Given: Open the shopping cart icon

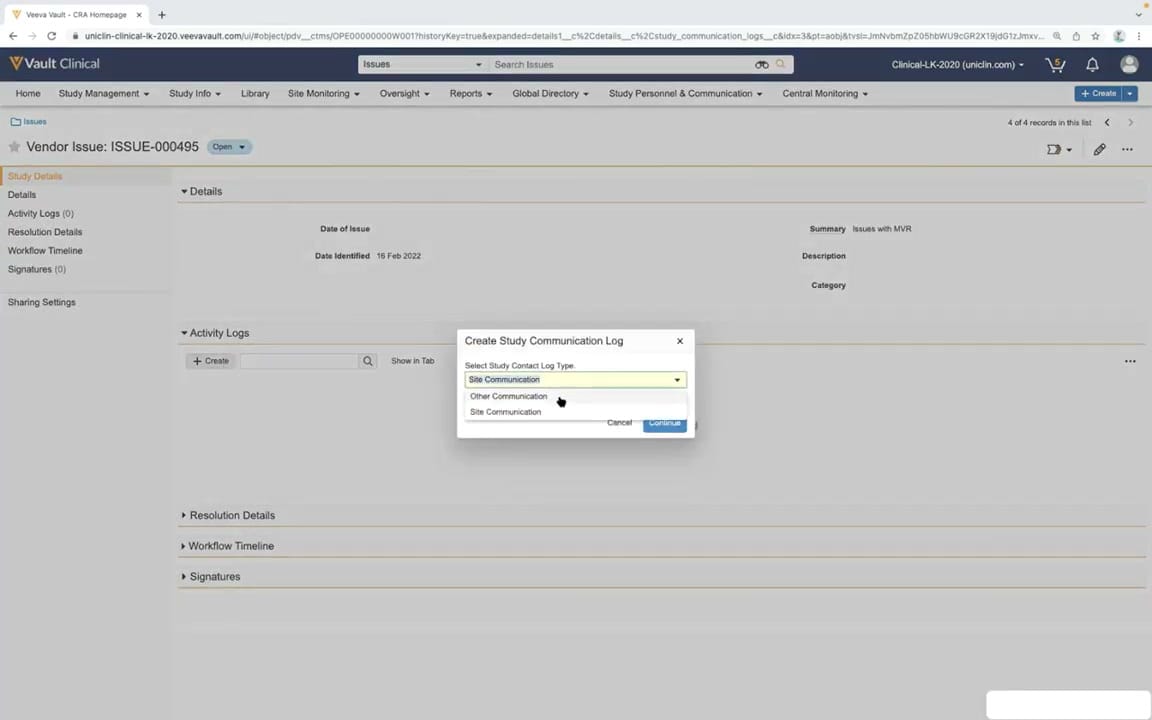Looking at the screenshot, I should pos(1055,65).
